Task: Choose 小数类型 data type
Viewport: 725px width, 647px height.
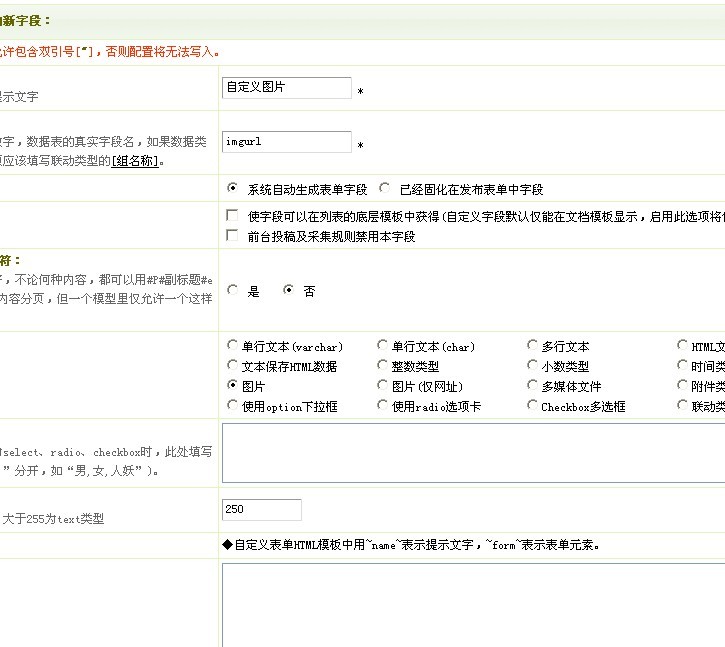Action: 532,365
